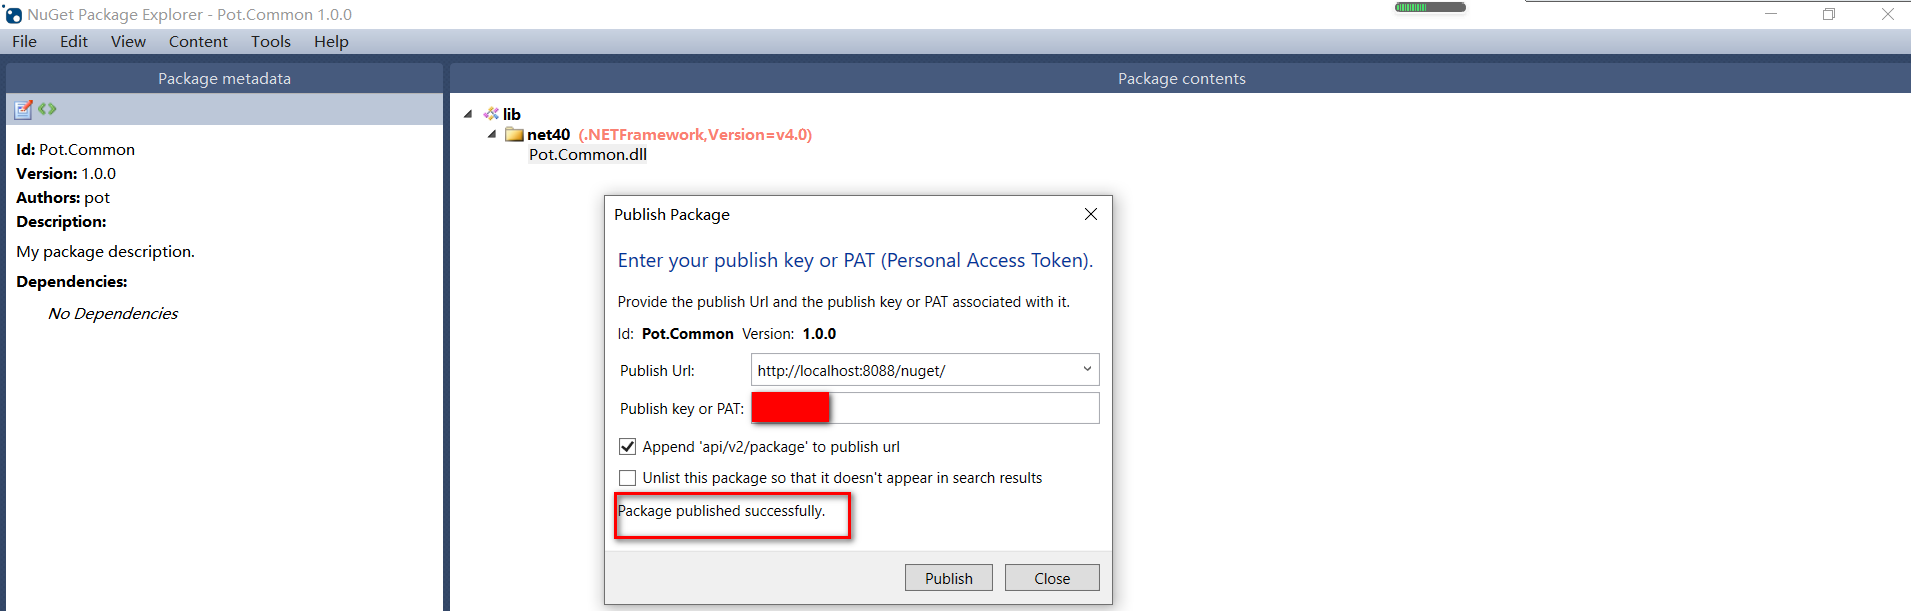Click the No Dependencies text
Viewport: 1911px width, 611px height.
[113, 313]
